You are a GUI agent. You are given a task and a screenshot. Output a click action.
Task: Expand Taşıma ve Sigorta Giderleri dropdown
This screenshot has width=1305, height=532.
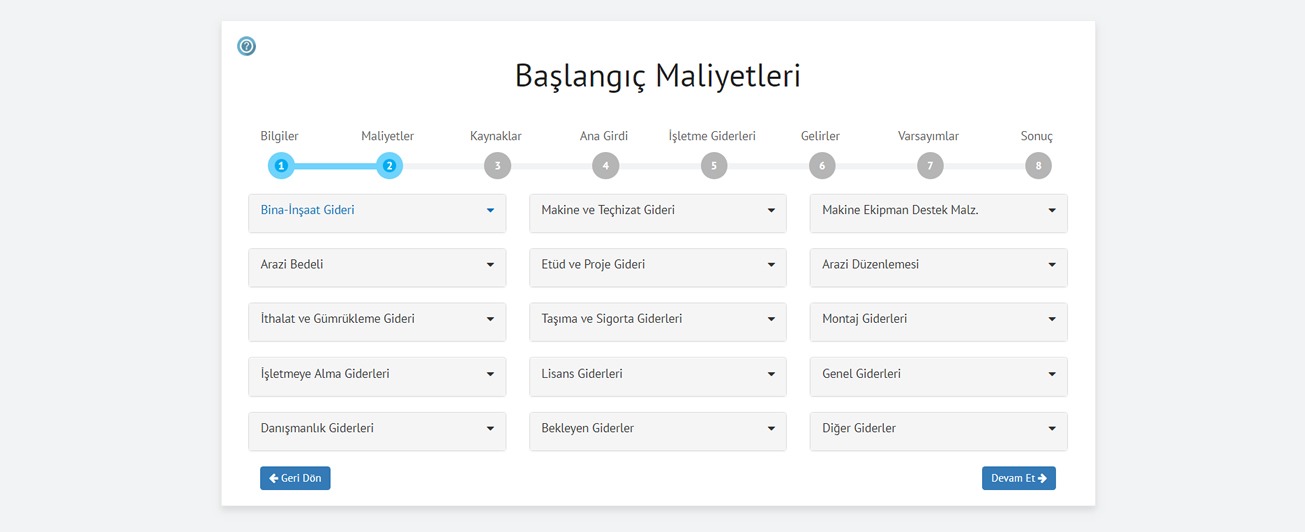[658, 322]
